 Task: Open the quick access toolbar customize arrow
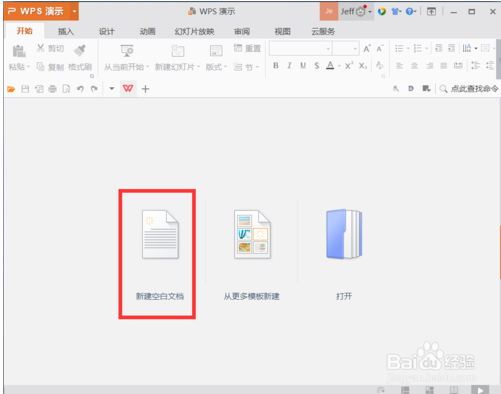(x=112, y=89)
